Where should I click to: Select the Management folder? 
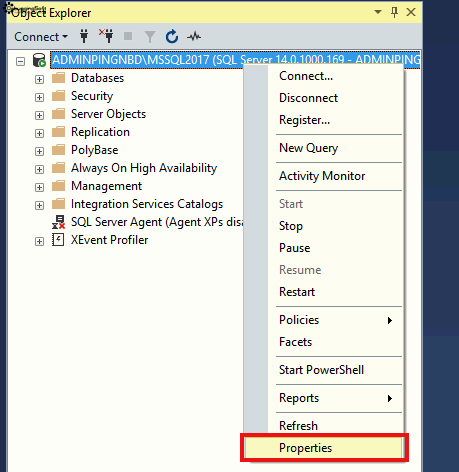click(107, 186)
